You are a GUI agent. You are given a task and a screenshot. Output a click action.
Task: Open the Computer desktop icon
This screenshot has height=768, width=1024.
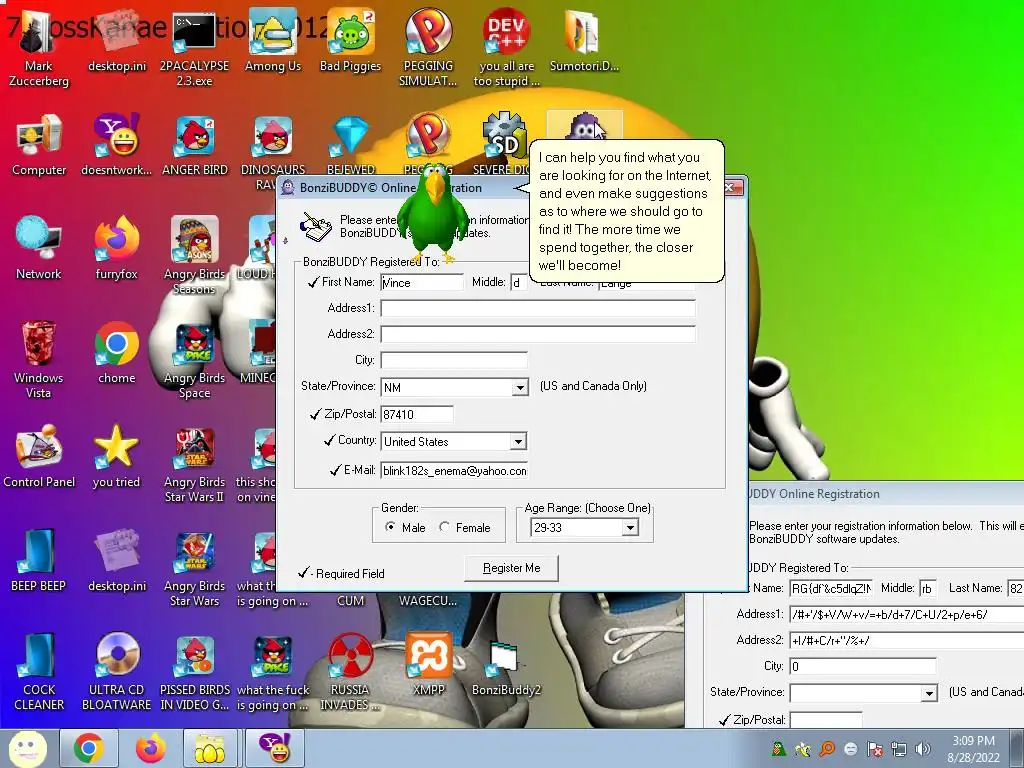(x=39, y=145)
